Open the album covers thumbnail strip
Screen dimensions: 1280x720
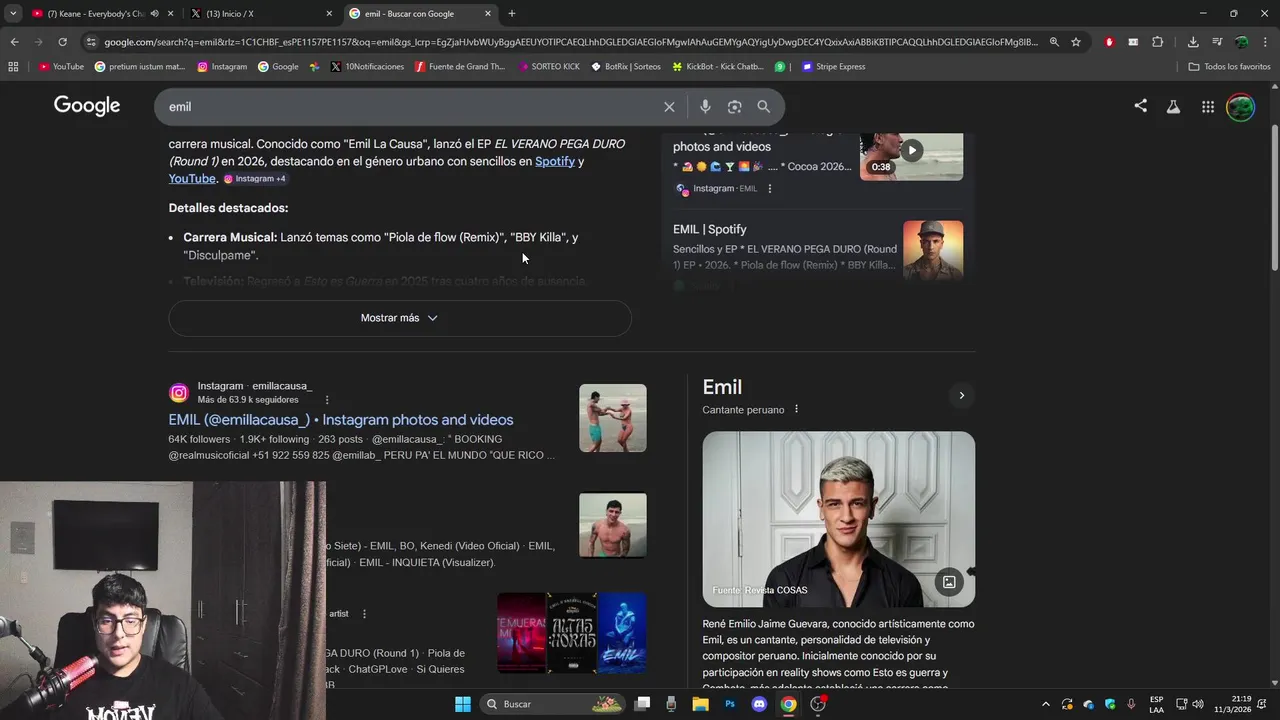point(572,633)
